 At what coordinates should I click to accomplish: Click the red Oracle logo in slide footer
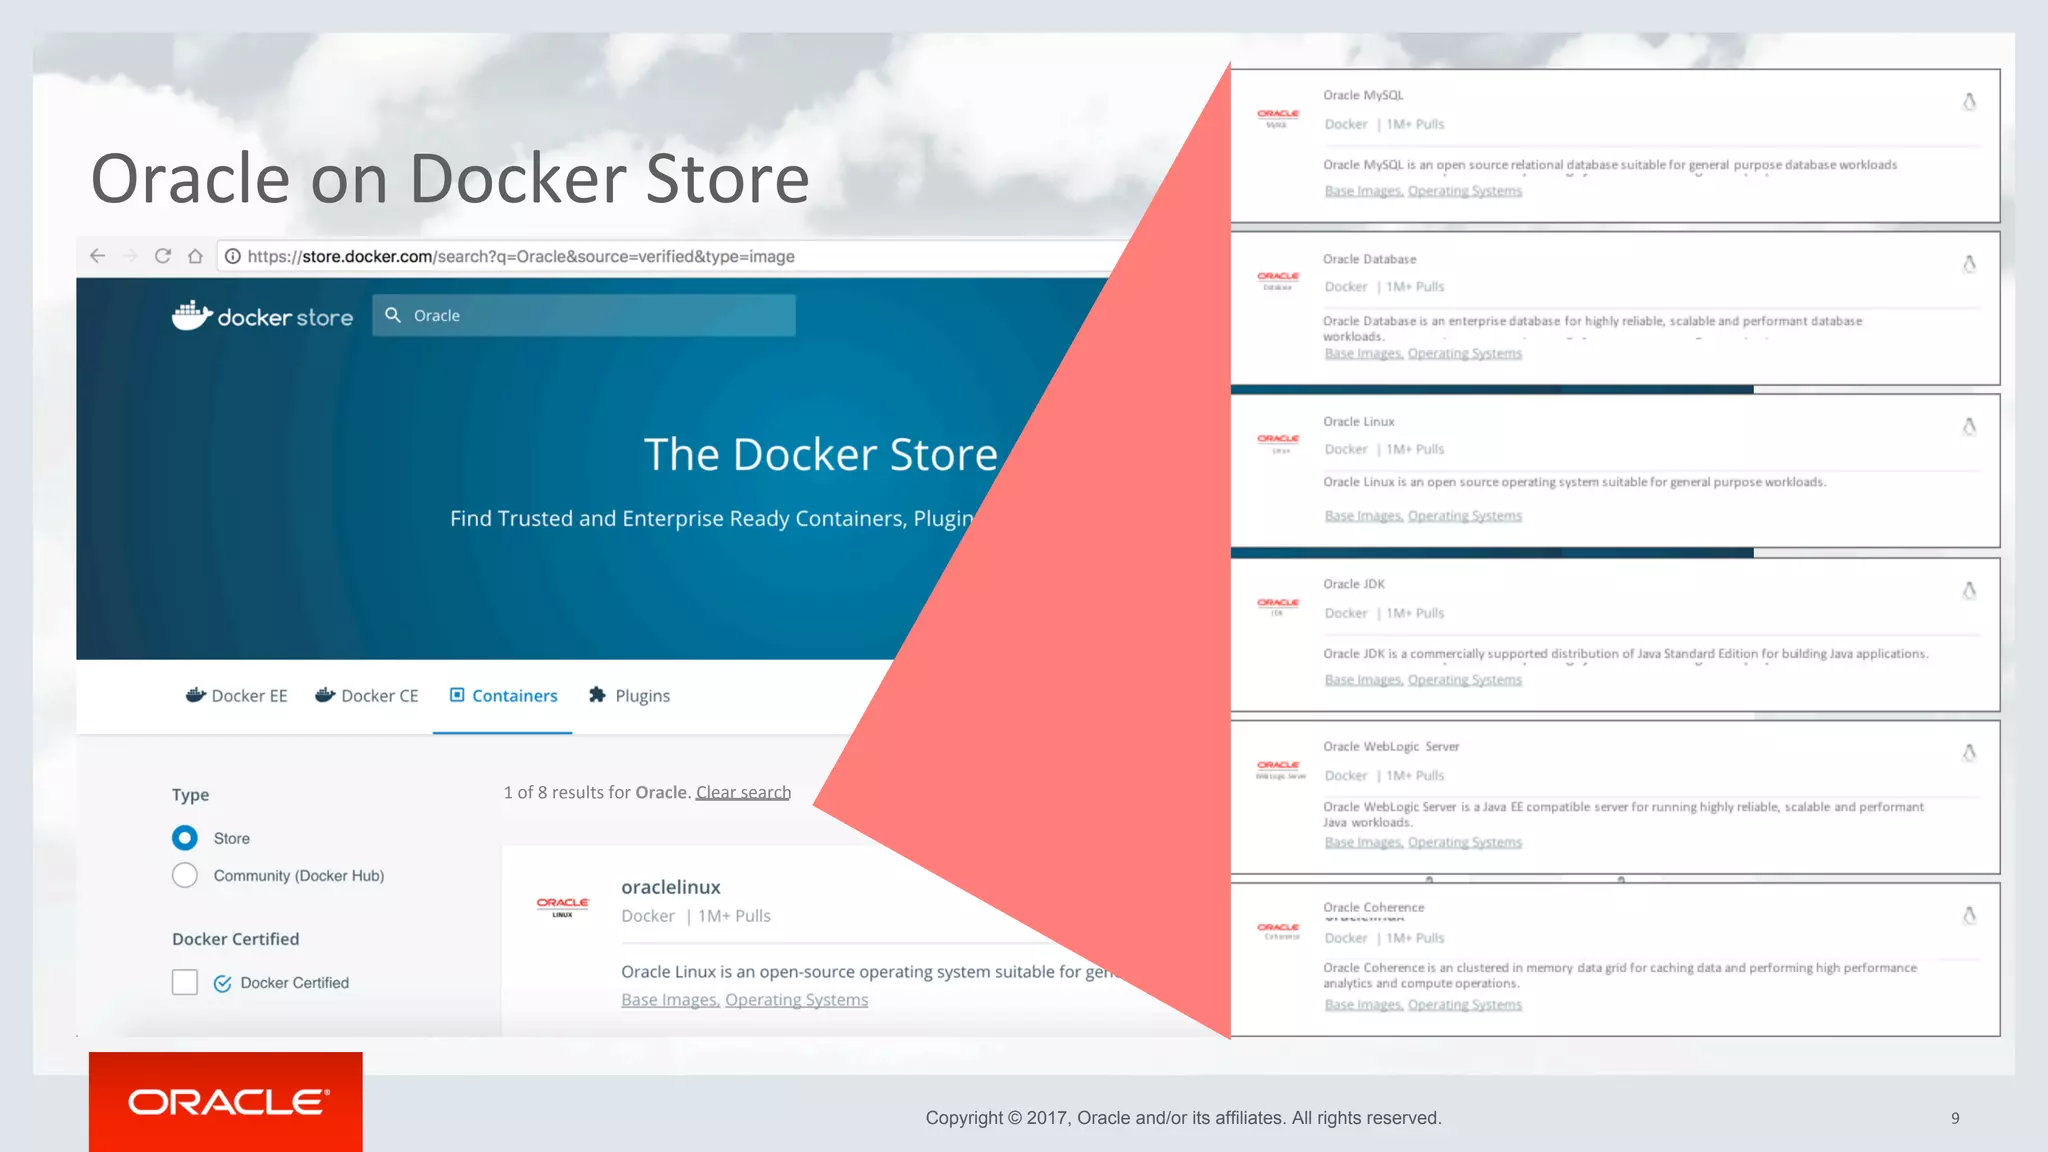[226, 1102]
